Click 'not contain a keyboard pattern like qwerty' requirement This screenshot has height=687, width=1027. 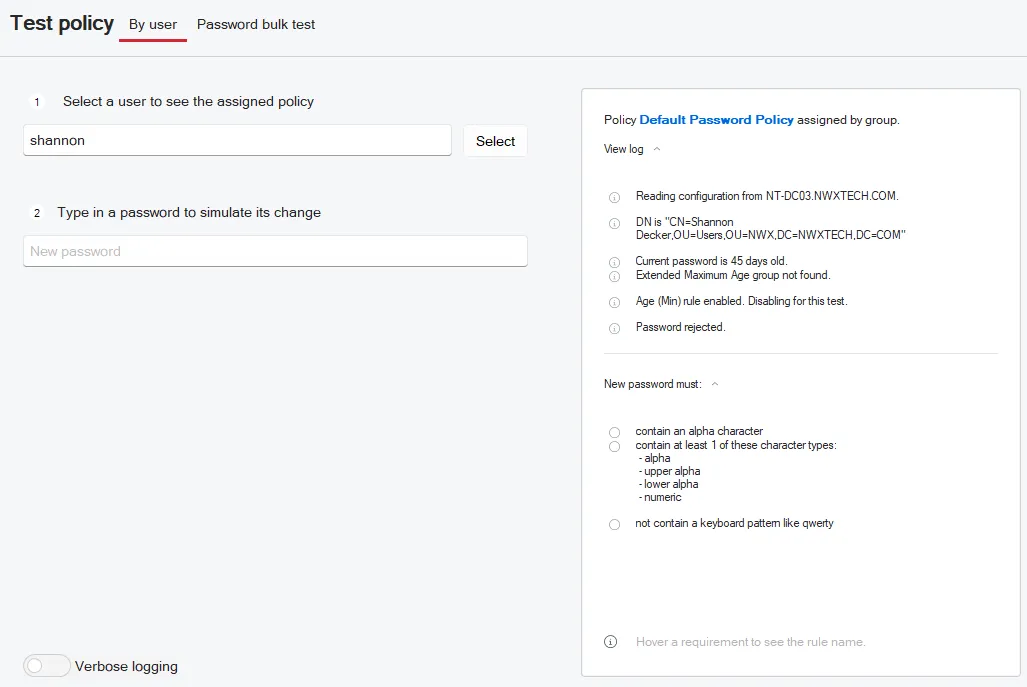point(734,523)
